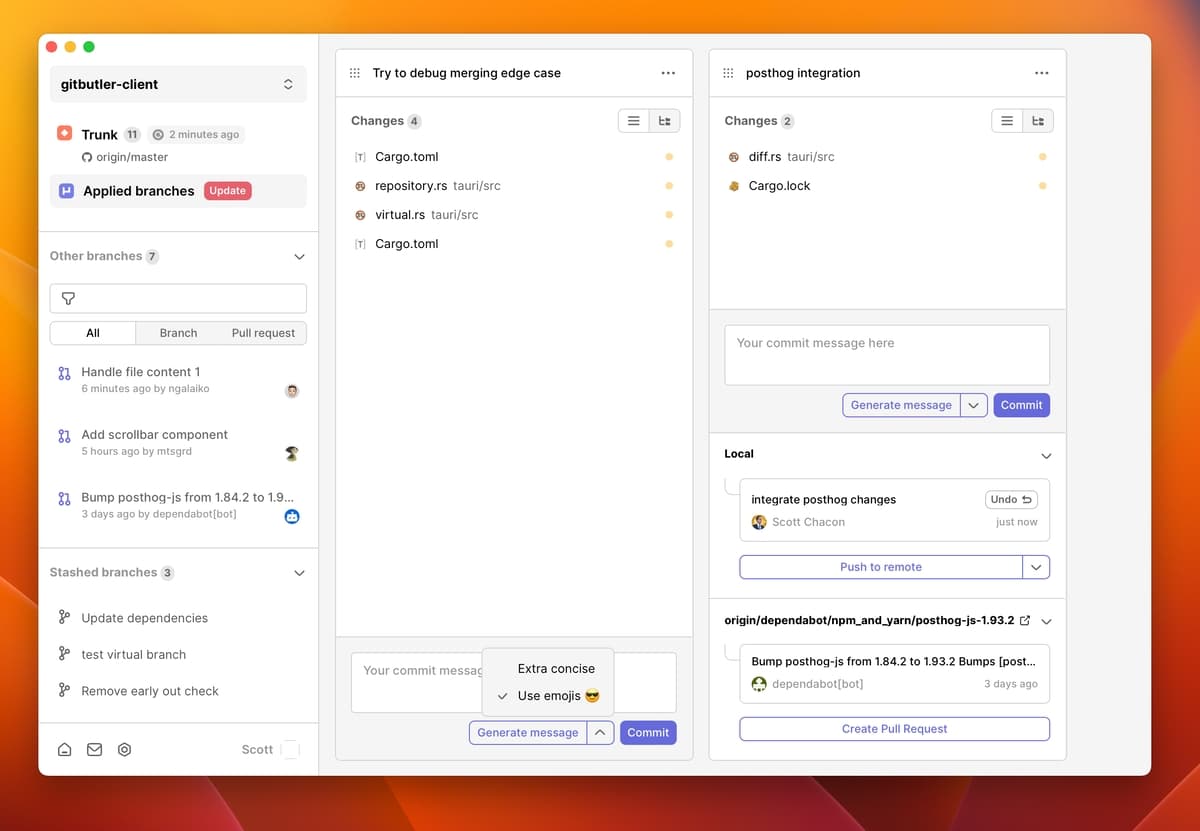Open external link icon beside origin/dependabot branch
This screenshot has height=831, width=1200.
point(1025,621)
